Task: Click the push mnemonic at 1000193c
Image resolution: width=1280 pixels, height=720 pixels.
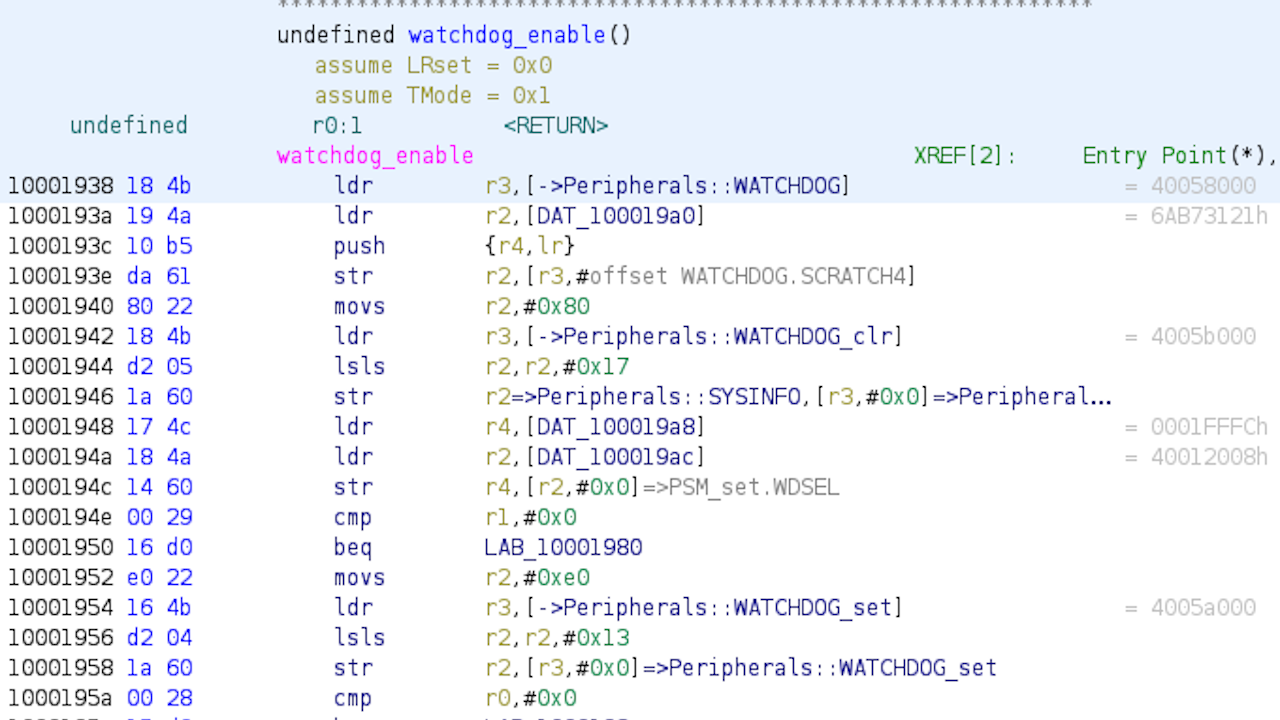Action: coord(359,246)
